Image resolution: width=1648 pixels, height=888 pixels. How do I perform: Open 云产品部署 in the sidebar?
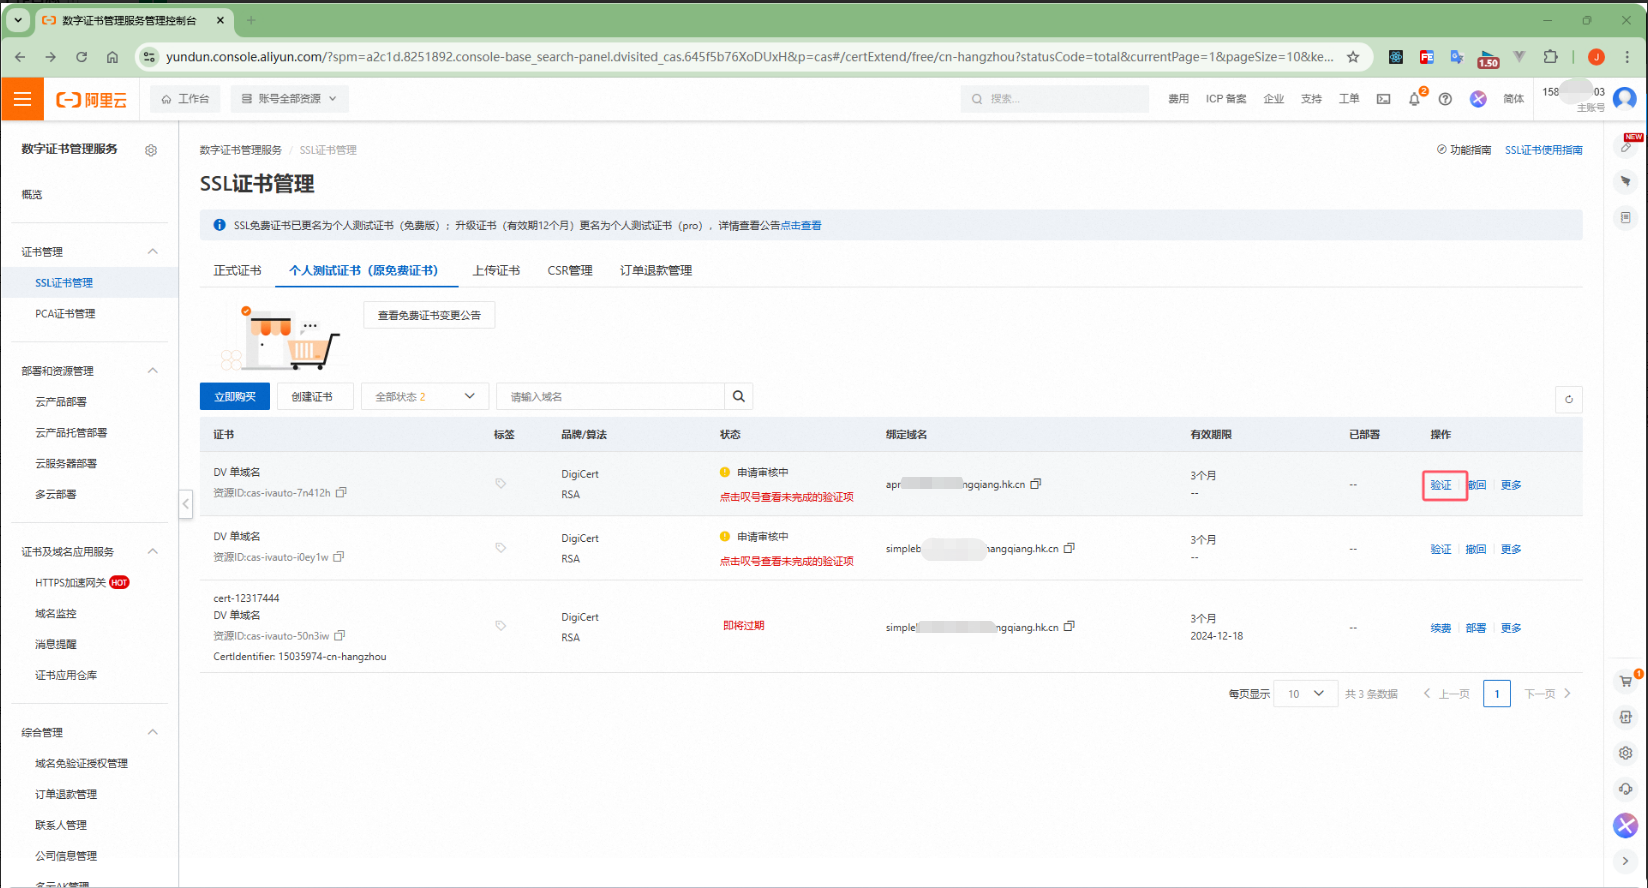pos(61,402)
